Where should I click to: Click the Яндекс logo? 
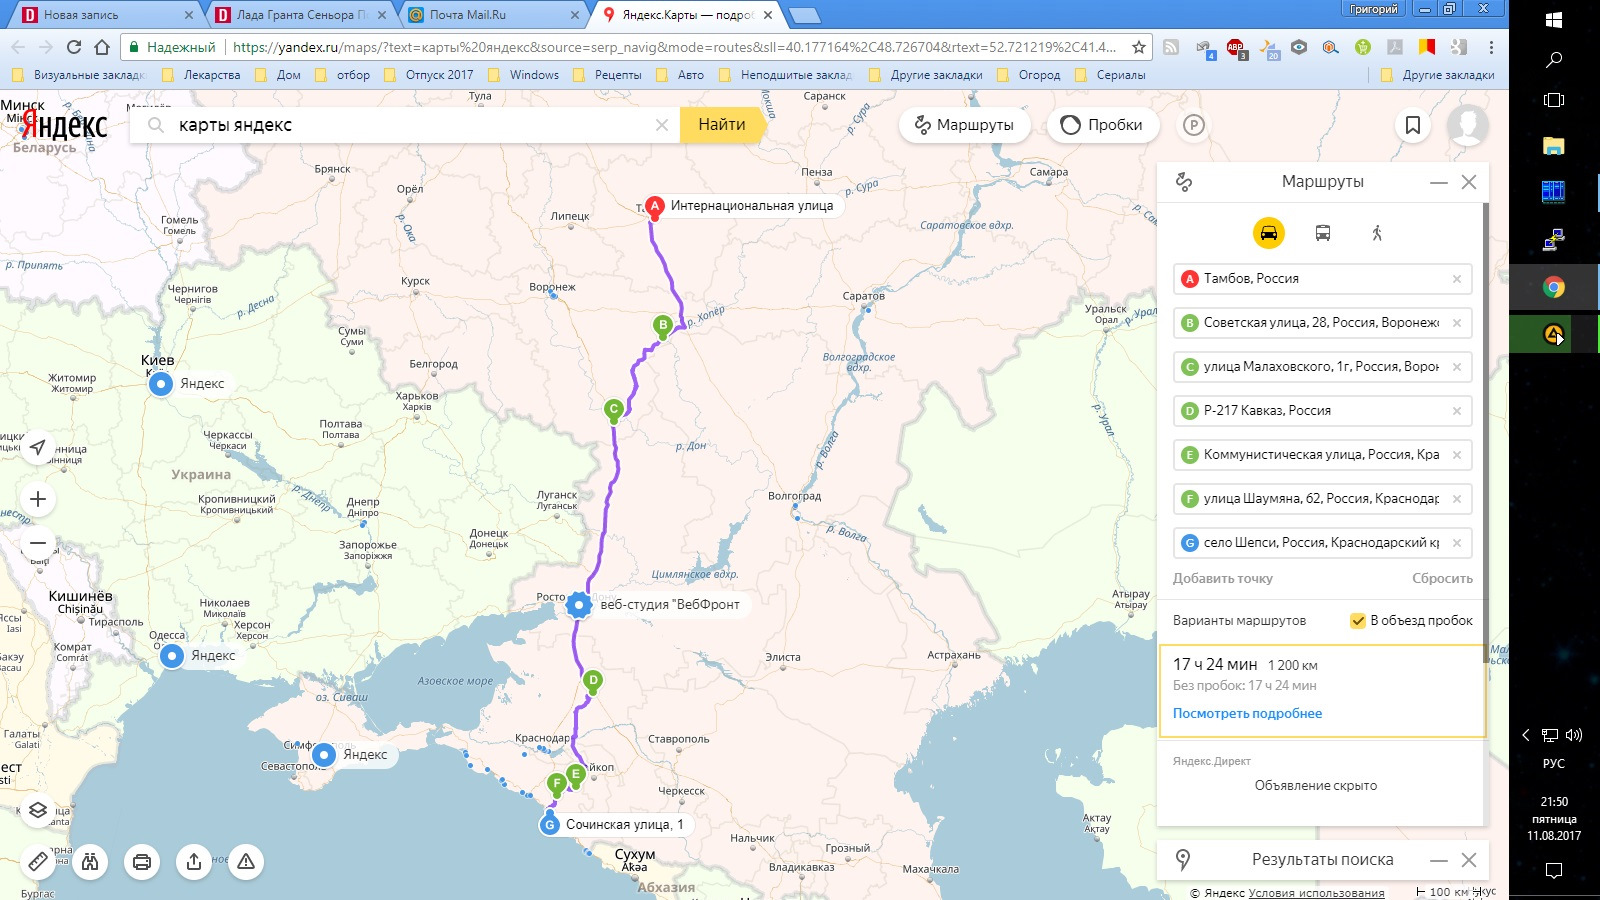(66, 126)
